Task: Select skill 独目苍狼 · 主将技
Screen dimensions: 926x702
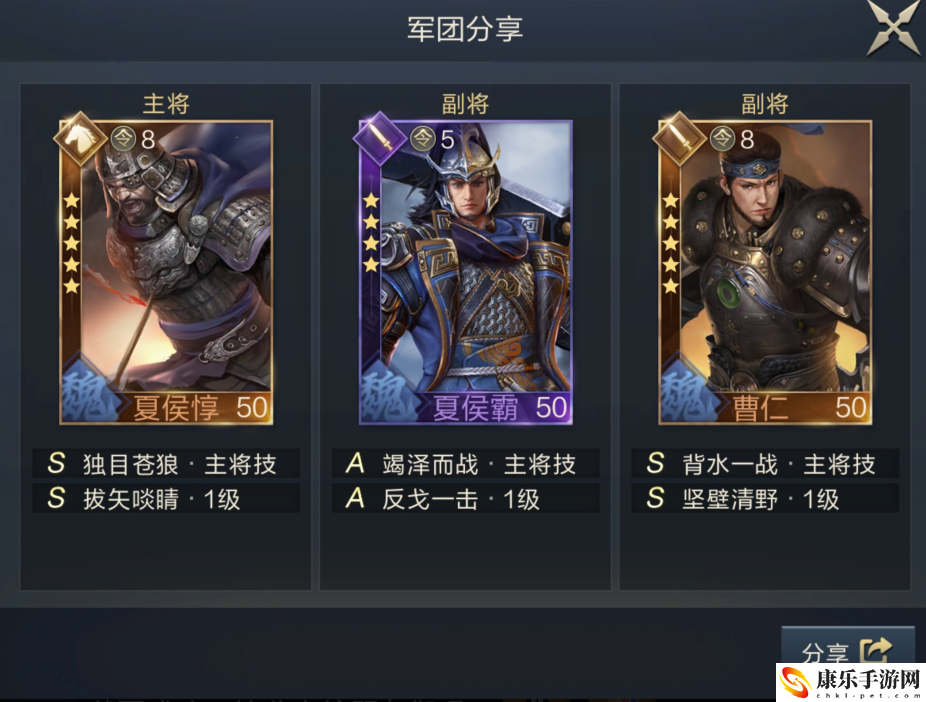Action: 166,463
